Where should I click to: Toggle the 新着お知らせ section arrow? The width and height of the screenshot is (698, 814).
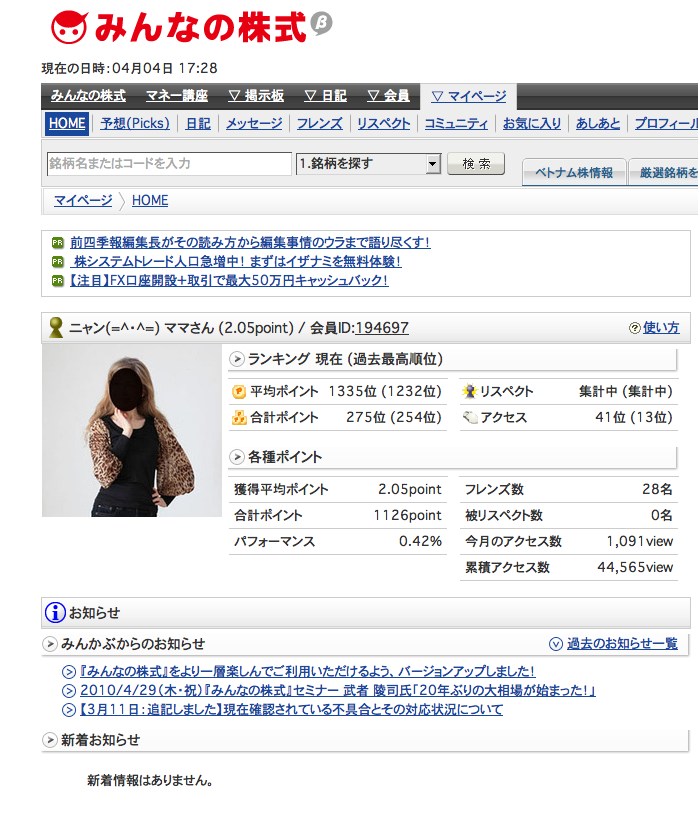point(50,741)
